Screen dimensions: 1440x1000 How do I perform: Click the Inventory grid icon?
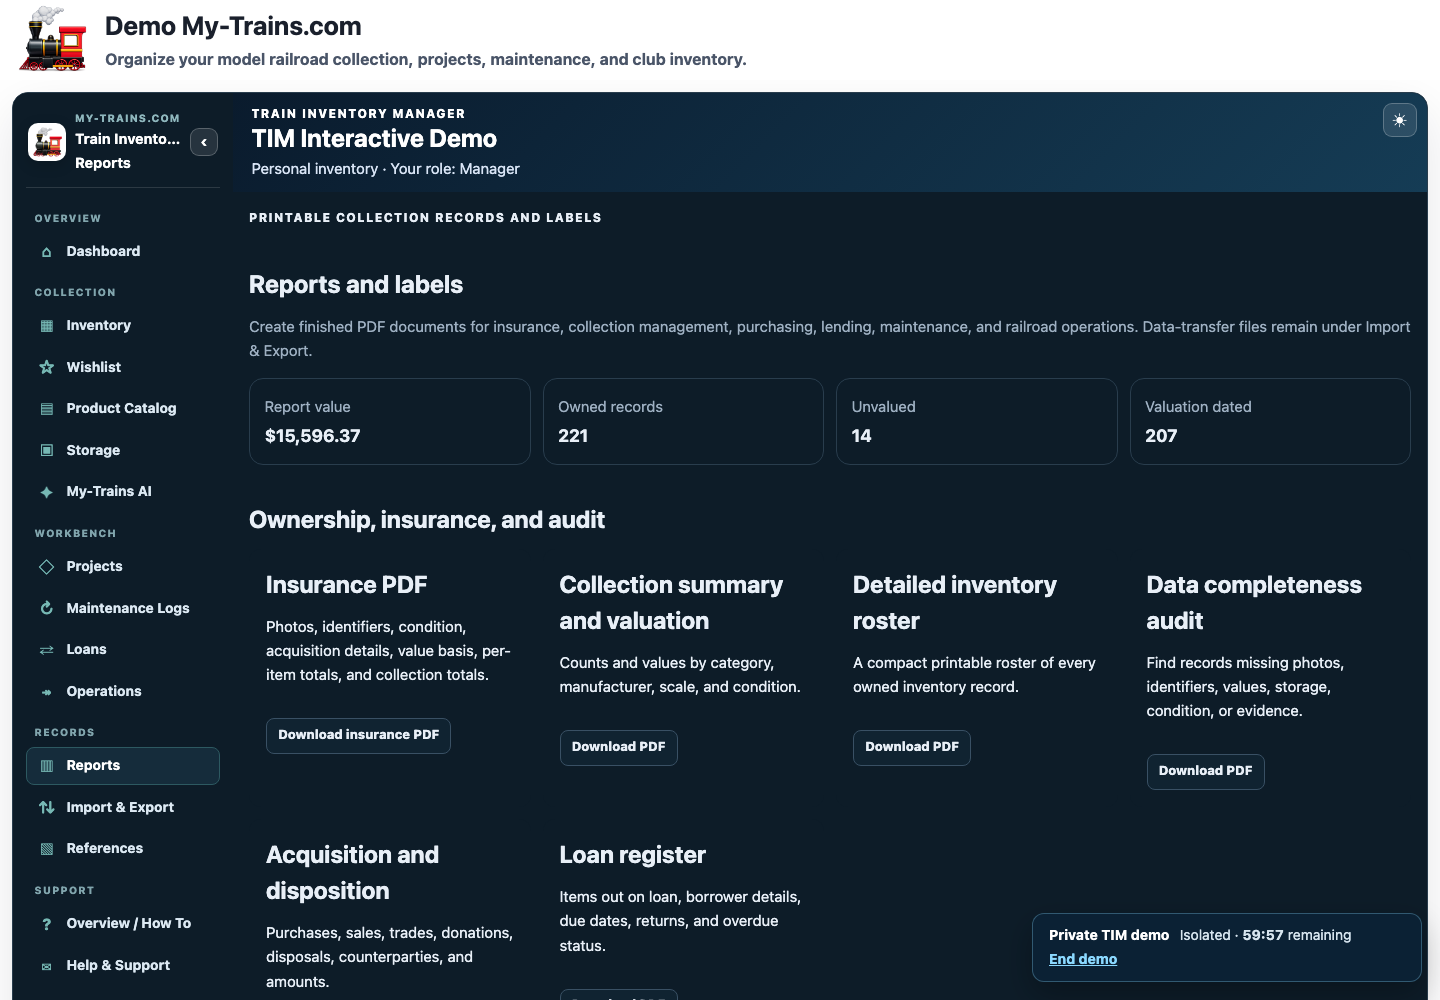coord(46,326)
